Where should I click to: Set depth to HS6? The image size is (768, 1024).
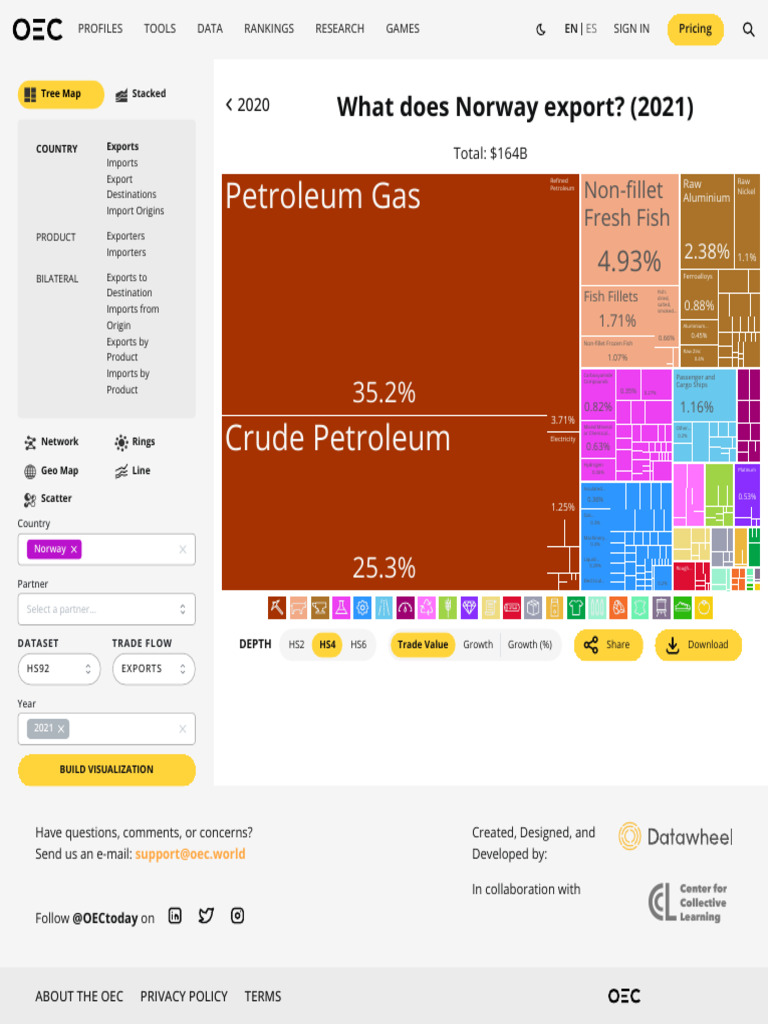(x=358, y=645)
